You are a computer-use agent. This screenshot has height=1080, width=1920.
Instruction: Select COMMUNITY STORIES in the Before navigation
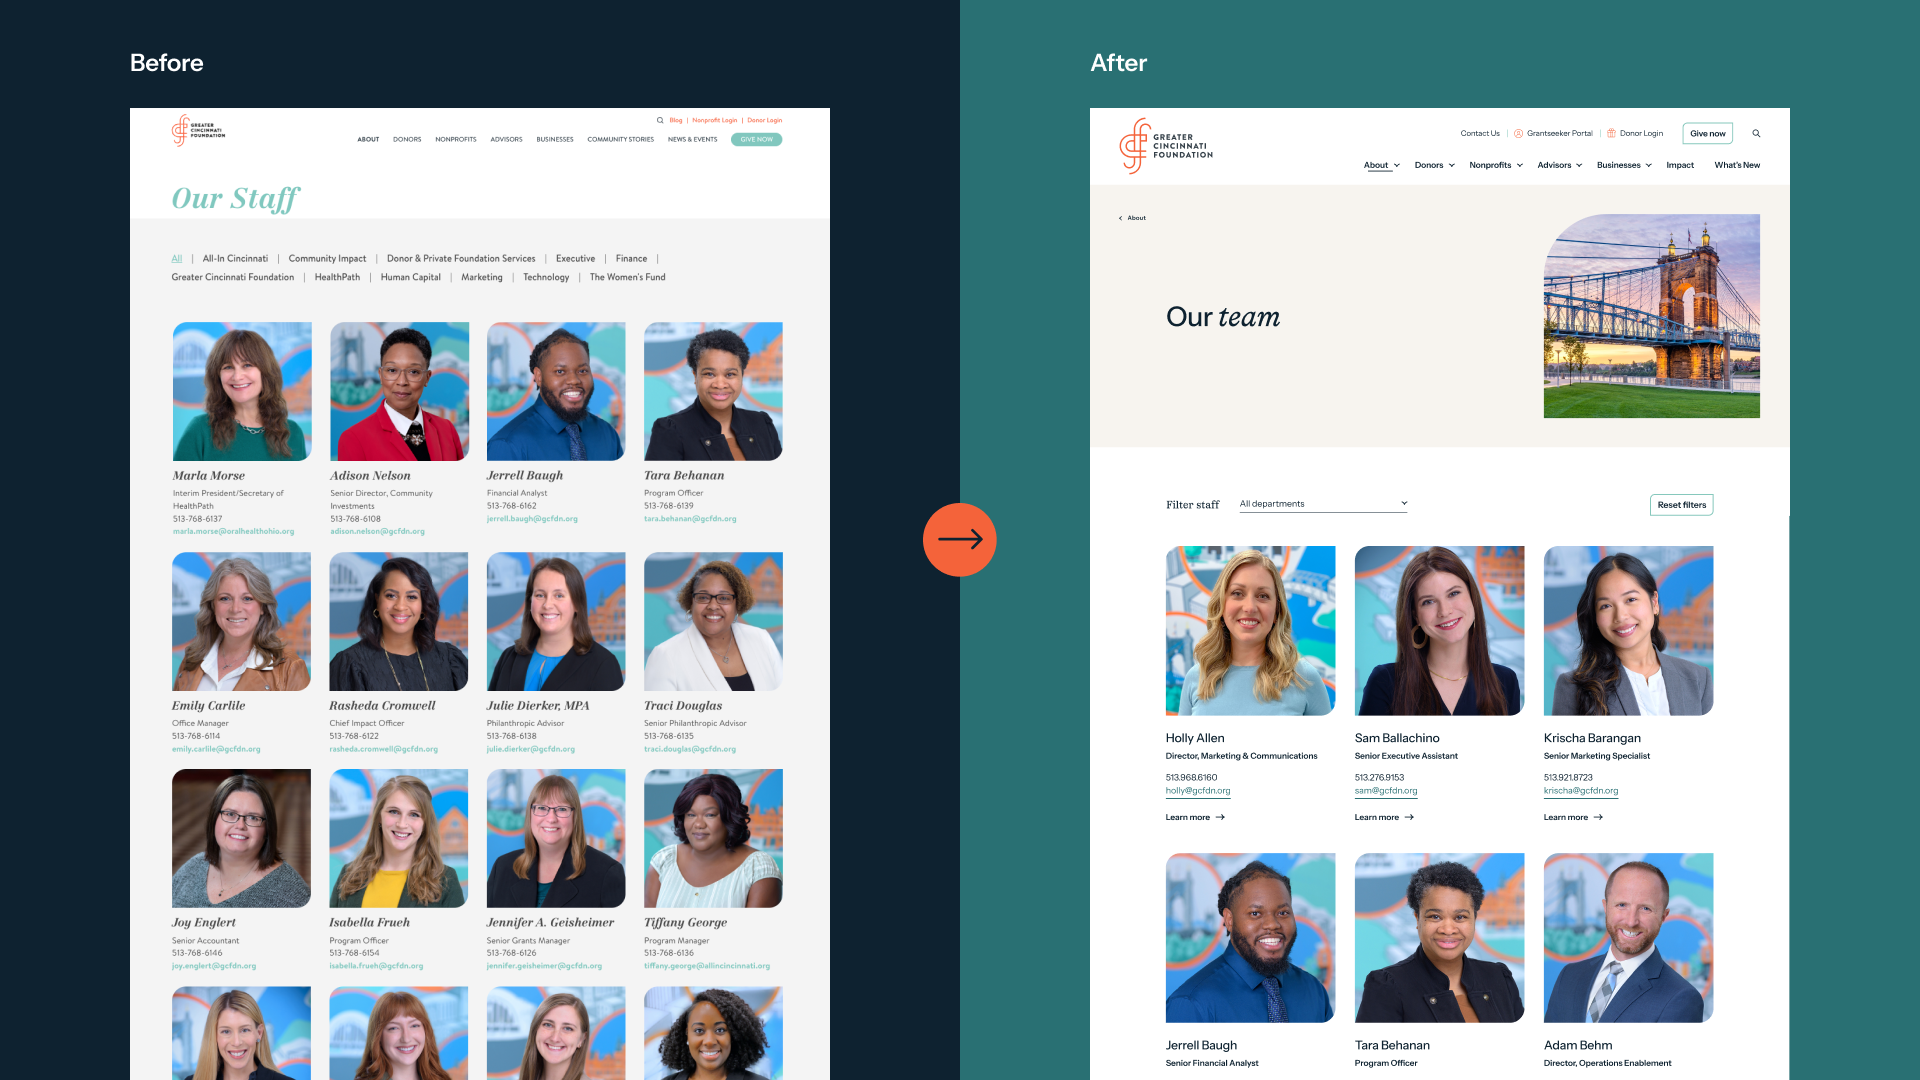point(620,139)
